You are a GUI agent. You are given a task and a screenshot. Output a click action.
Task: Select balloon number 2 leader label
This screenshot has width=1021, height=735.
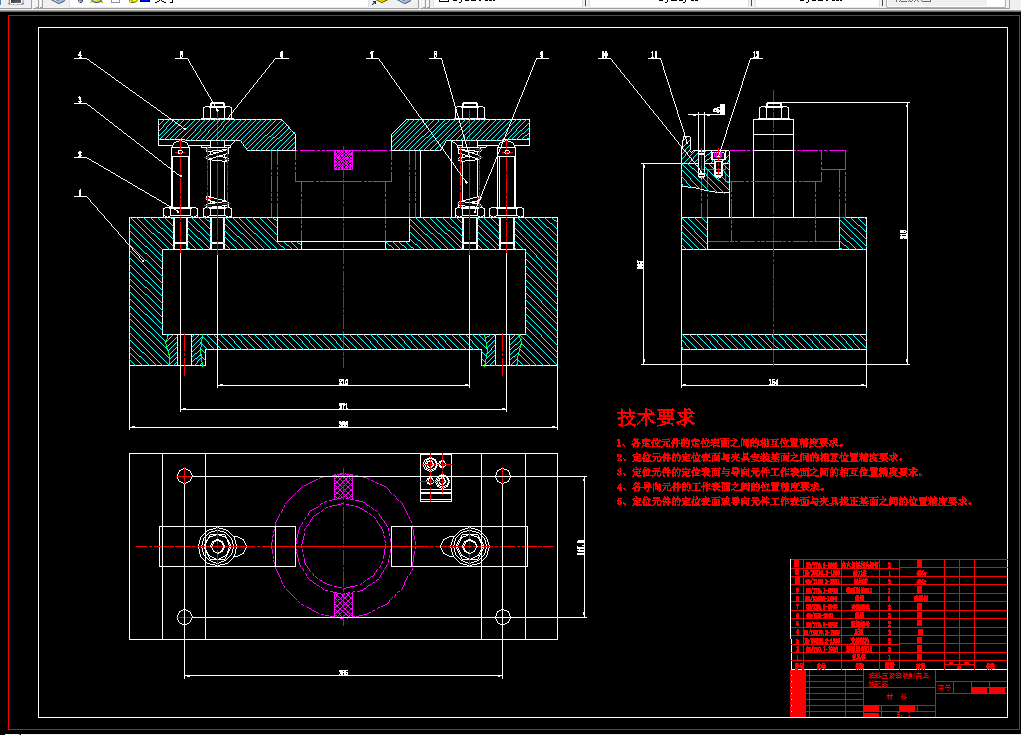click(79, 155)
